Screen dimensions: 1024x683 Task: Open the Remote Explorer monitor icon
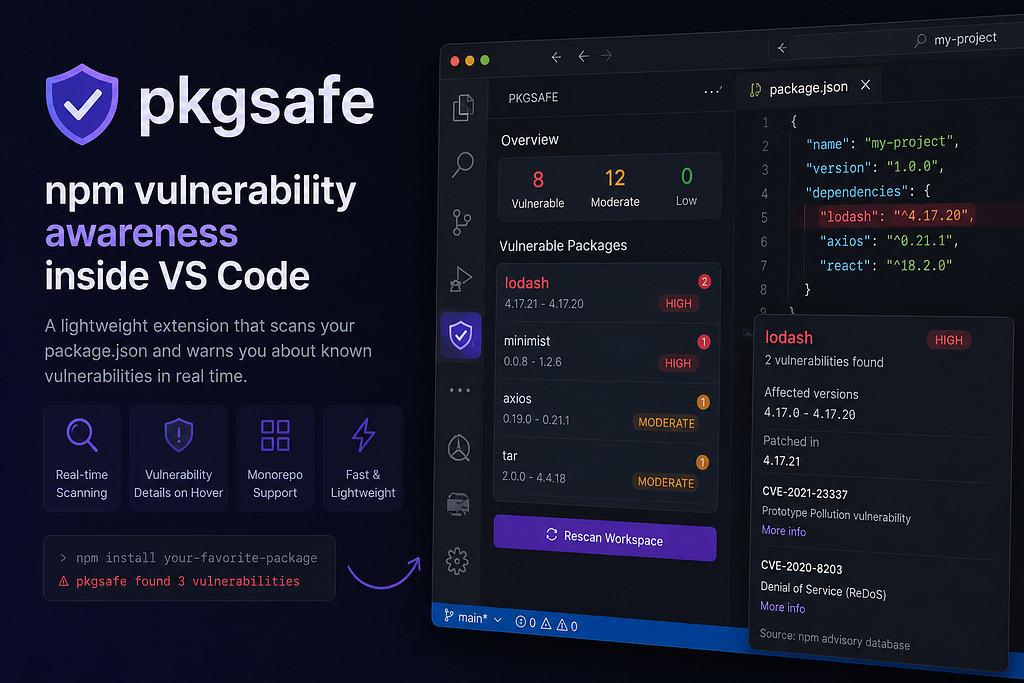coord(458,504)
